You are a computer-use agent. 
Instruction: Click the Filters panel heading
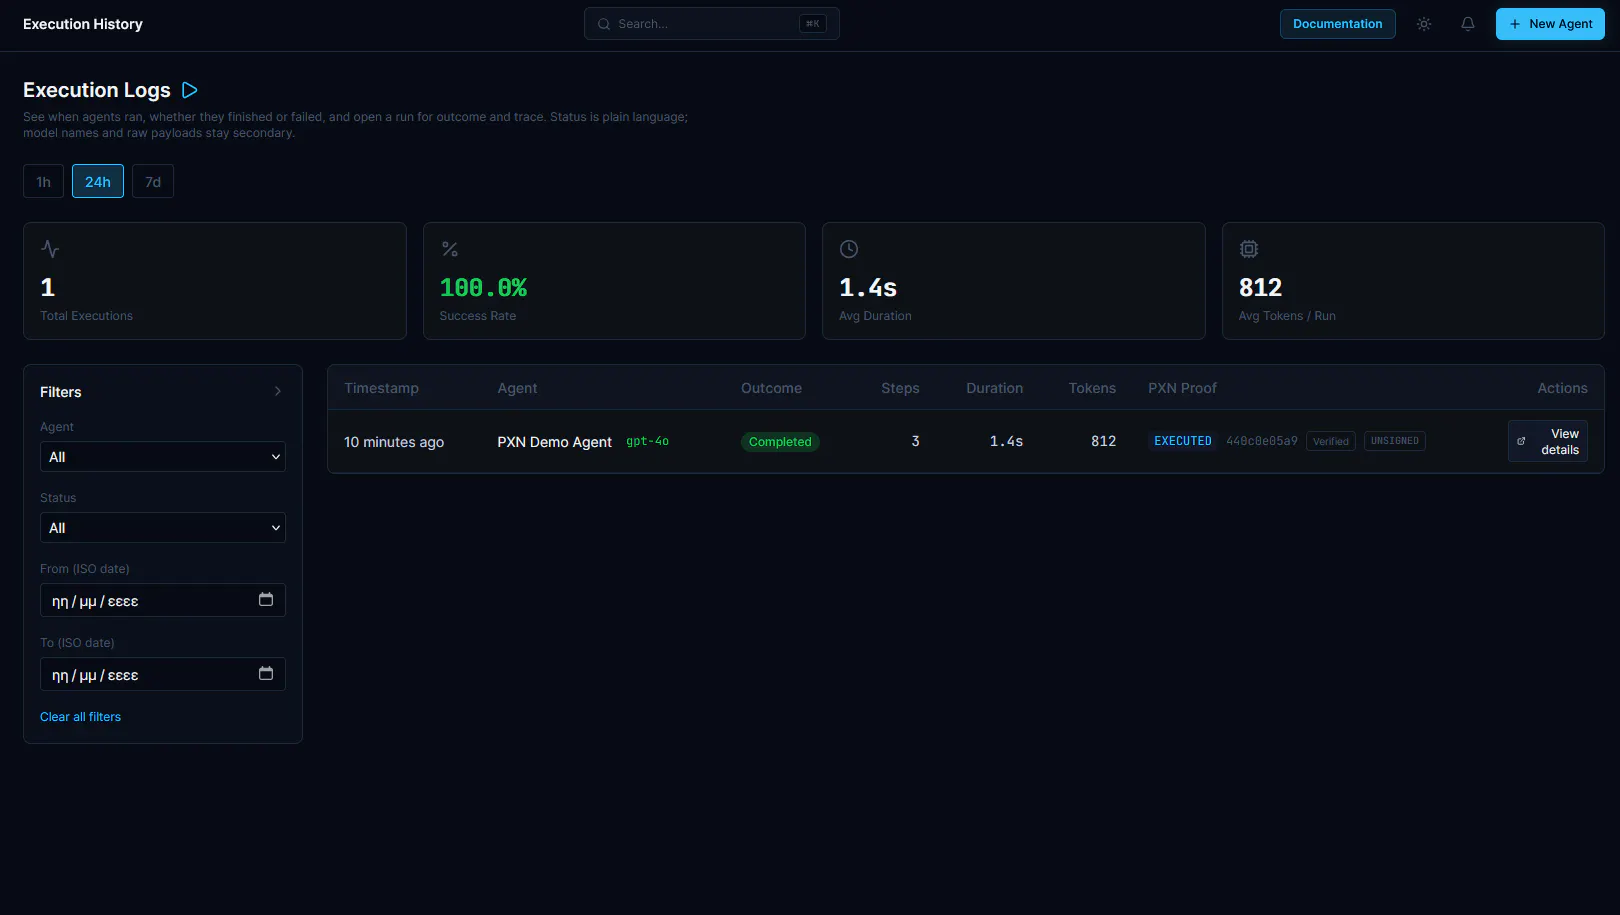(61, 392)
